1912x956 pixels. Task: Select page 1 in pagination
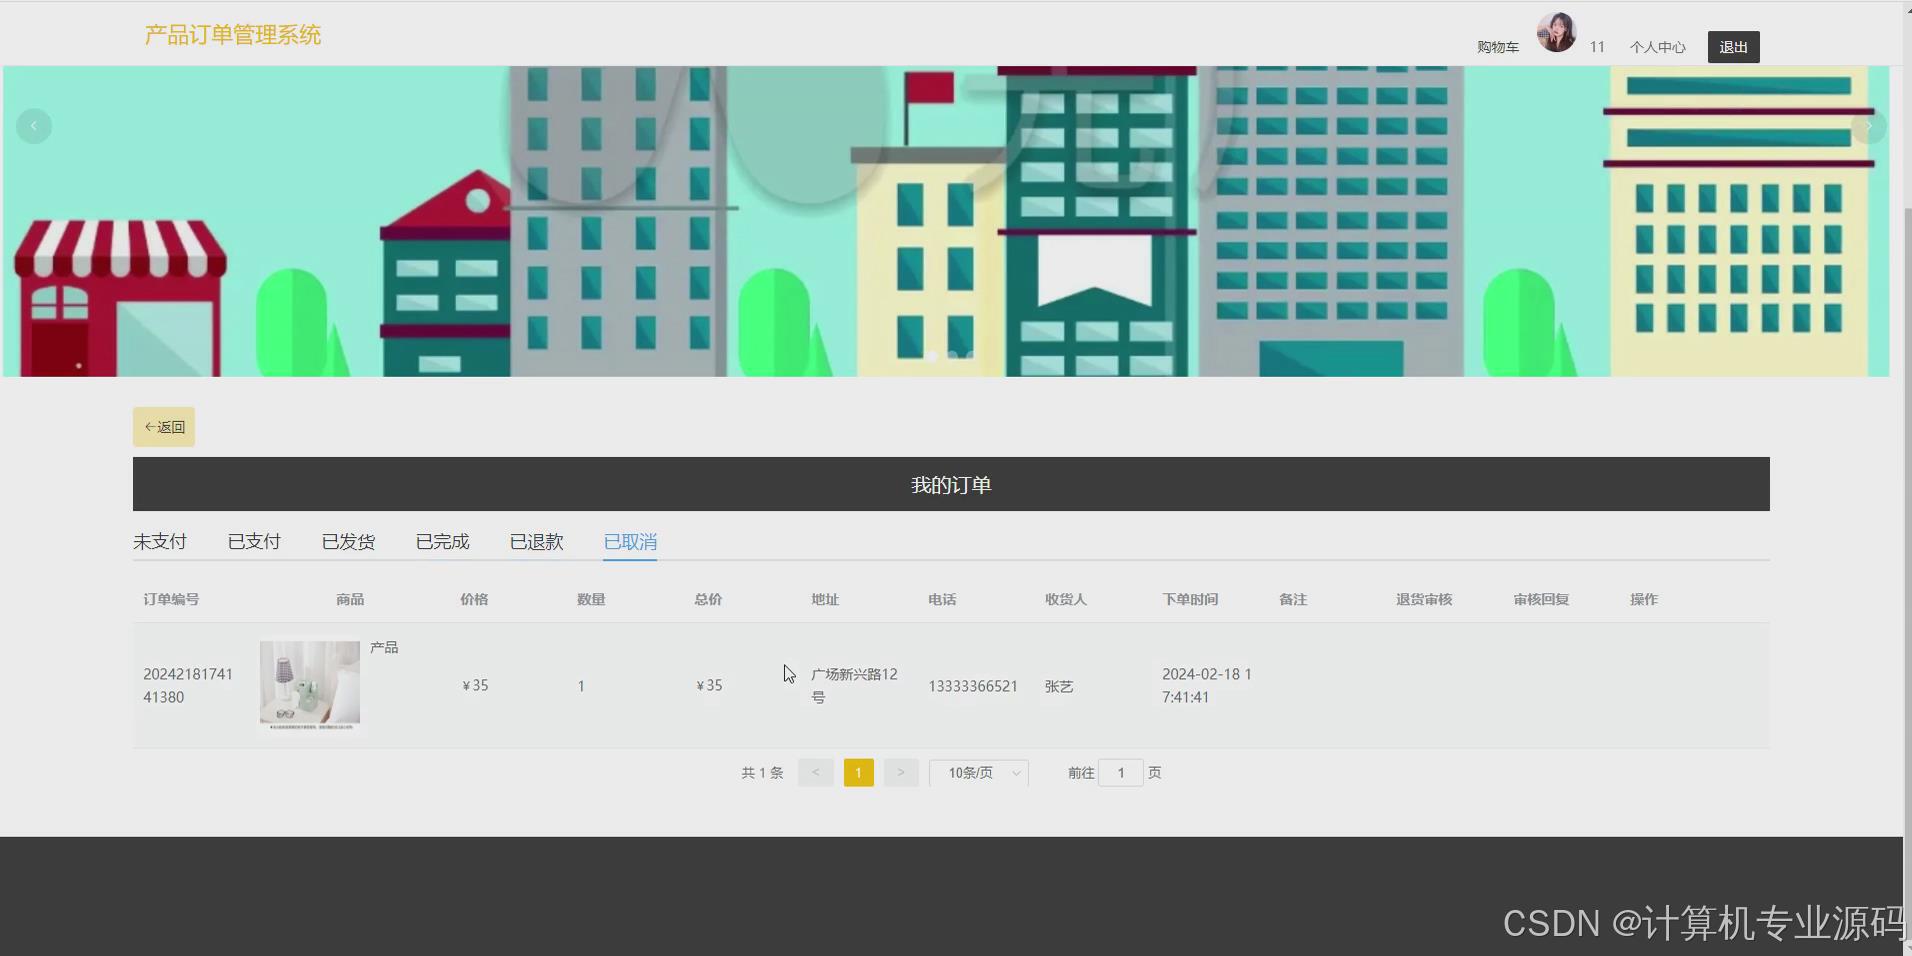(859, 772)
